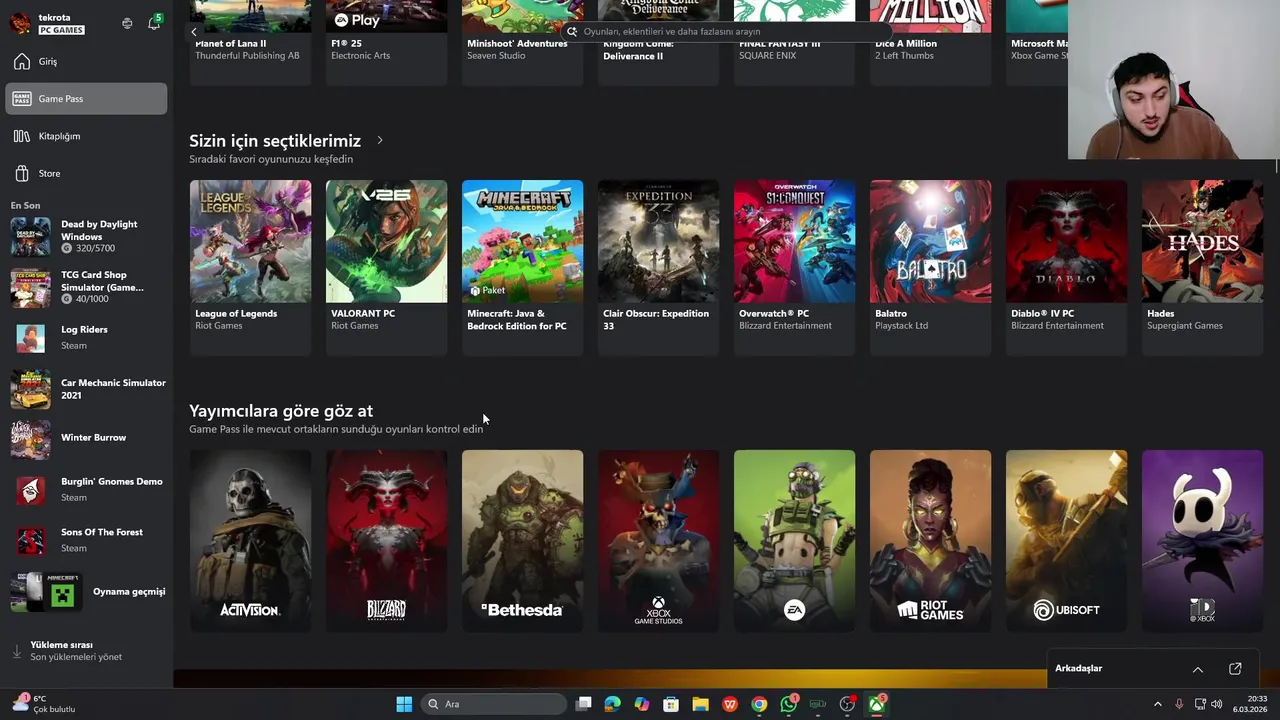The width and height of the screenshot is (1280, 720).
Task: Open Kitaplığım library
Action: tap(86, 136)
